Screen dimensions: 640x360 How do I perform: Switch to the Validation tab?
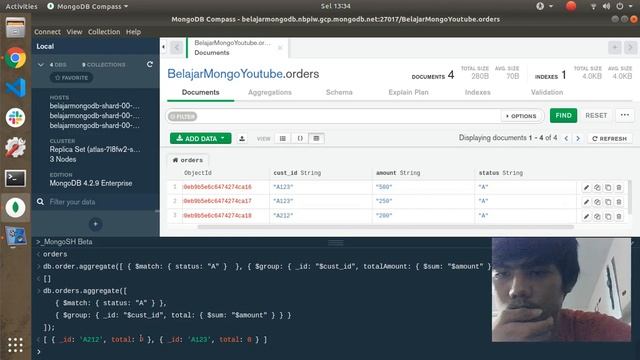tap(547, 92)
